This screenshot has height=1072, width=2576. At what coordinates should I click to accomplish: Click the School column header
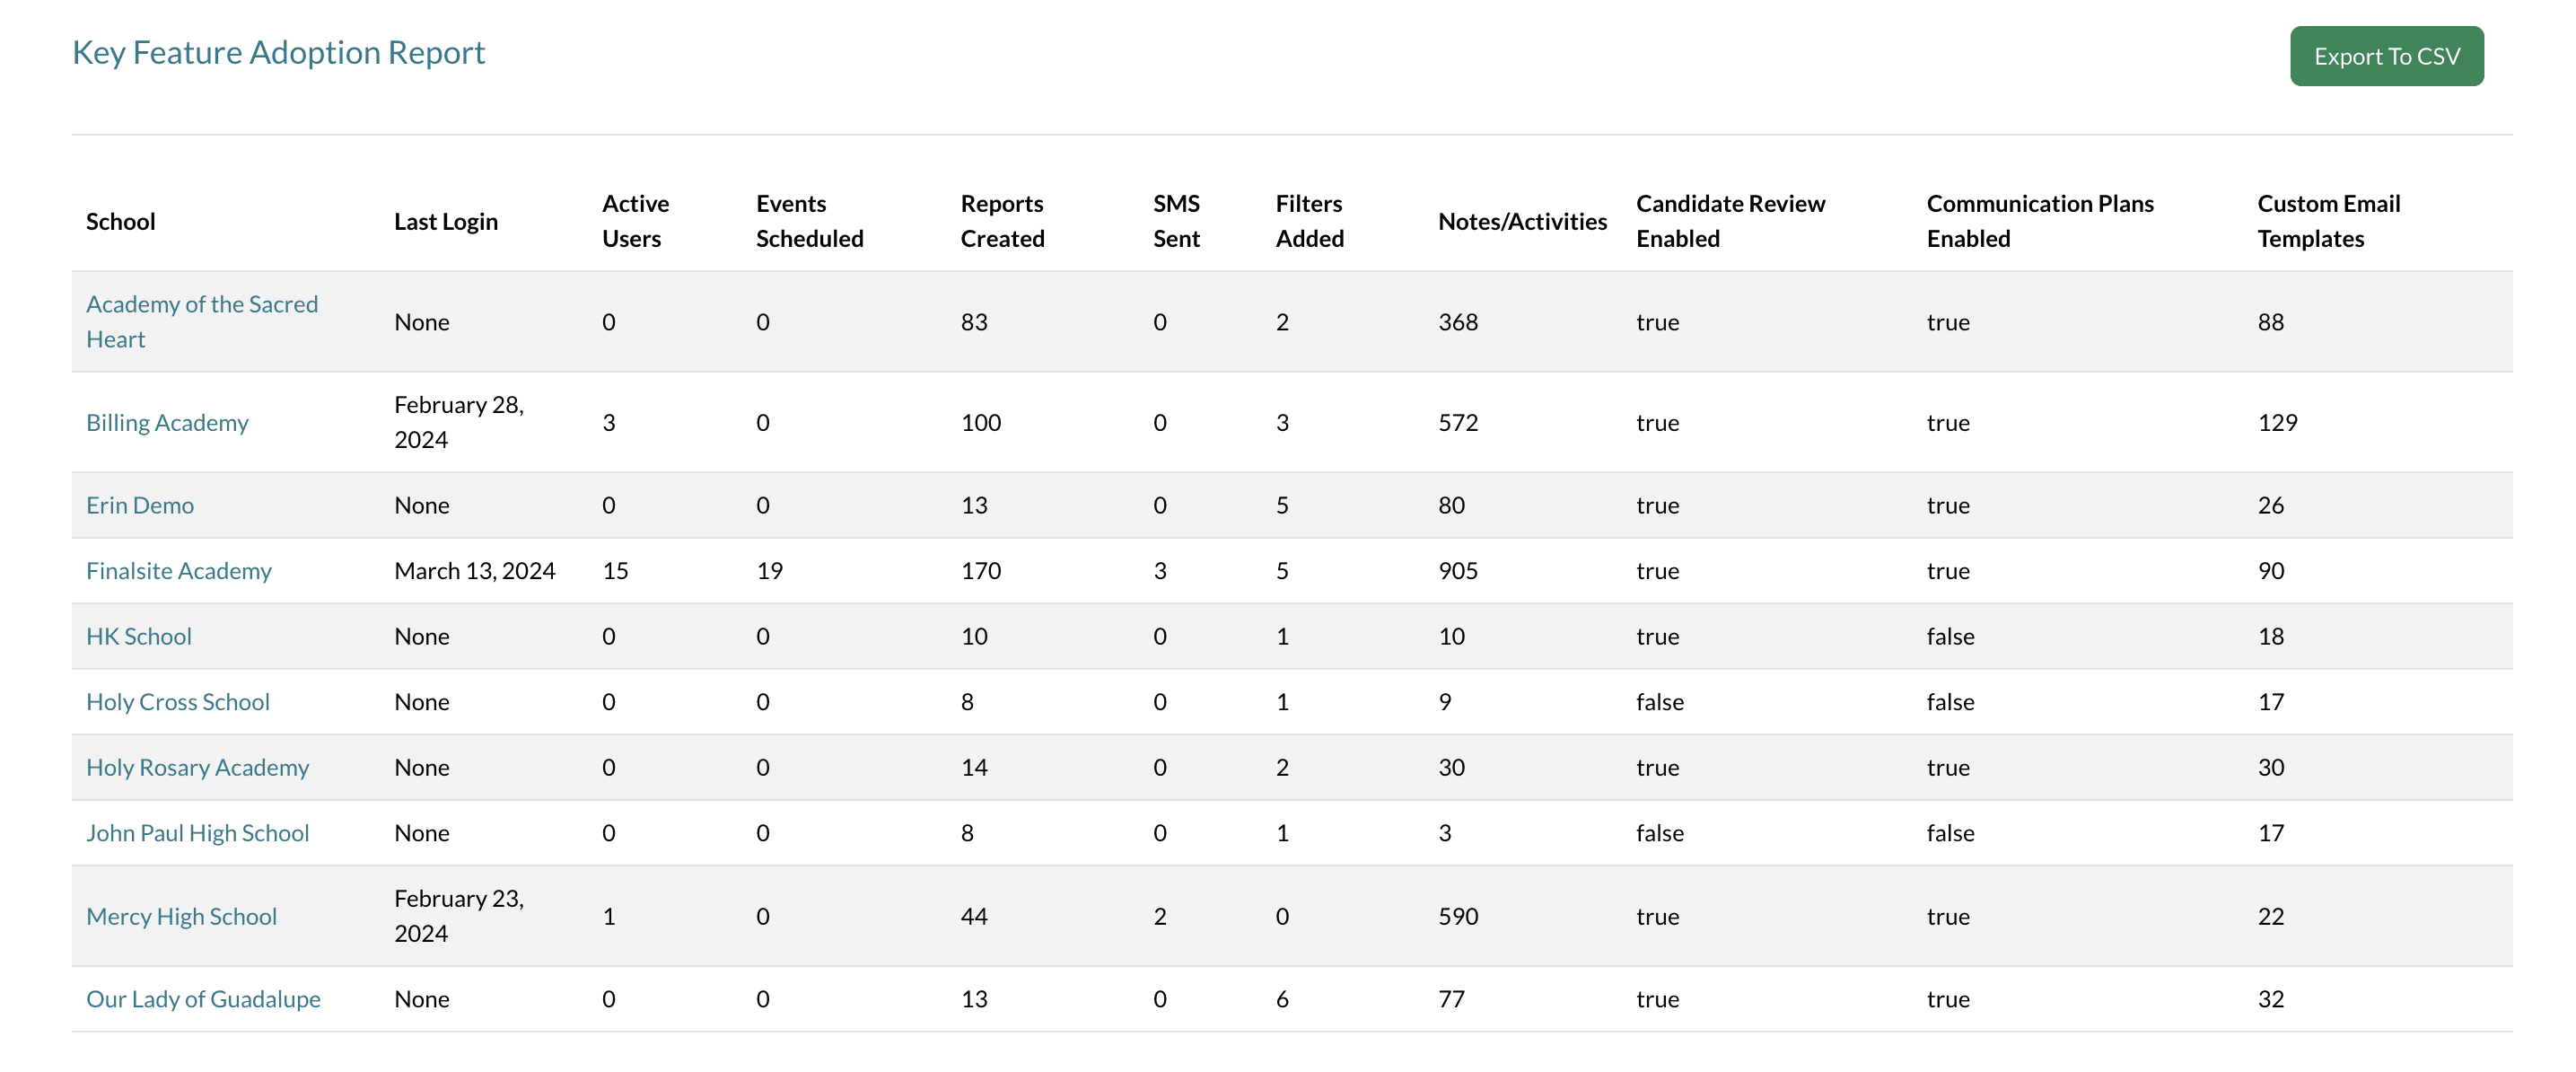120,222
